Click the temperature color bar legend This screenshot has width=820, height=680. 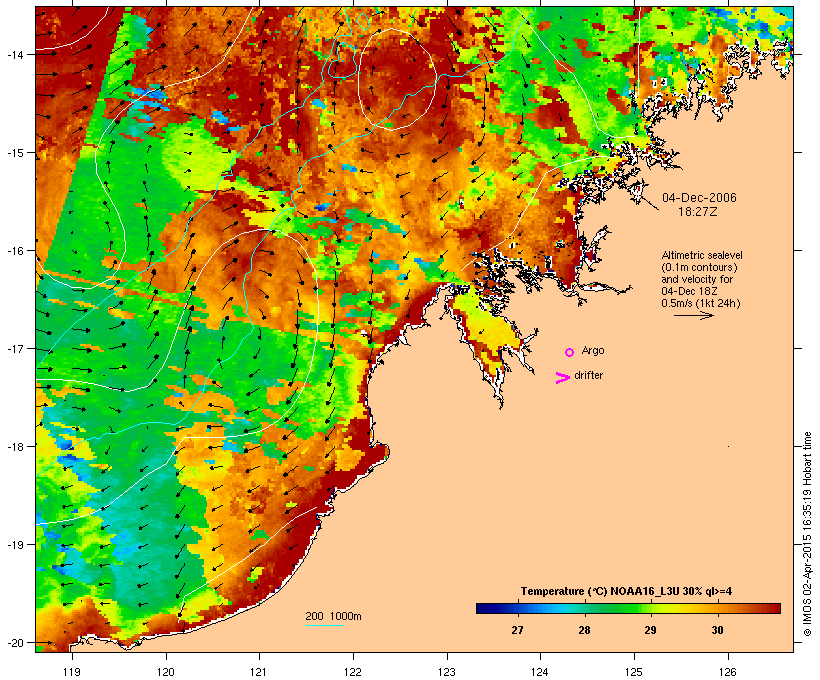tap(628, 608)
